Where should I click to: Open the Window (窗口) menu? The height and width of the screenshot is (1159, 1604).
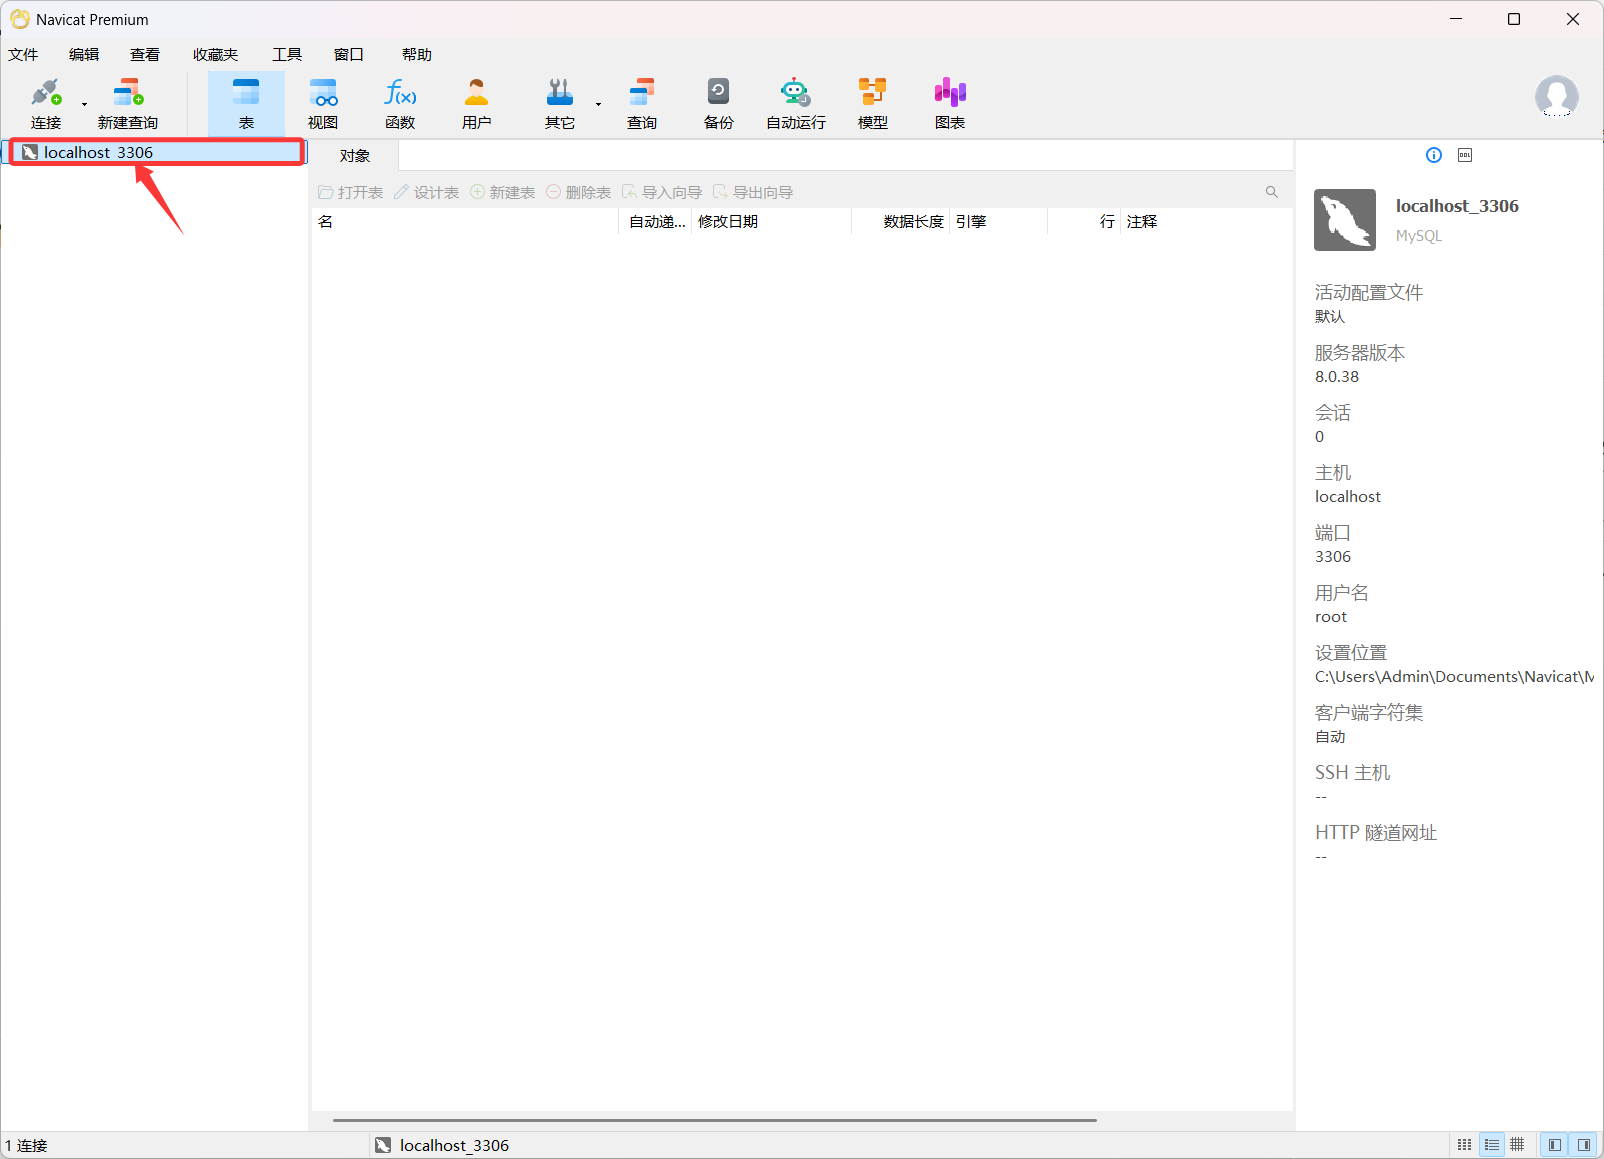pyautogui.click(x=348, y=55)
